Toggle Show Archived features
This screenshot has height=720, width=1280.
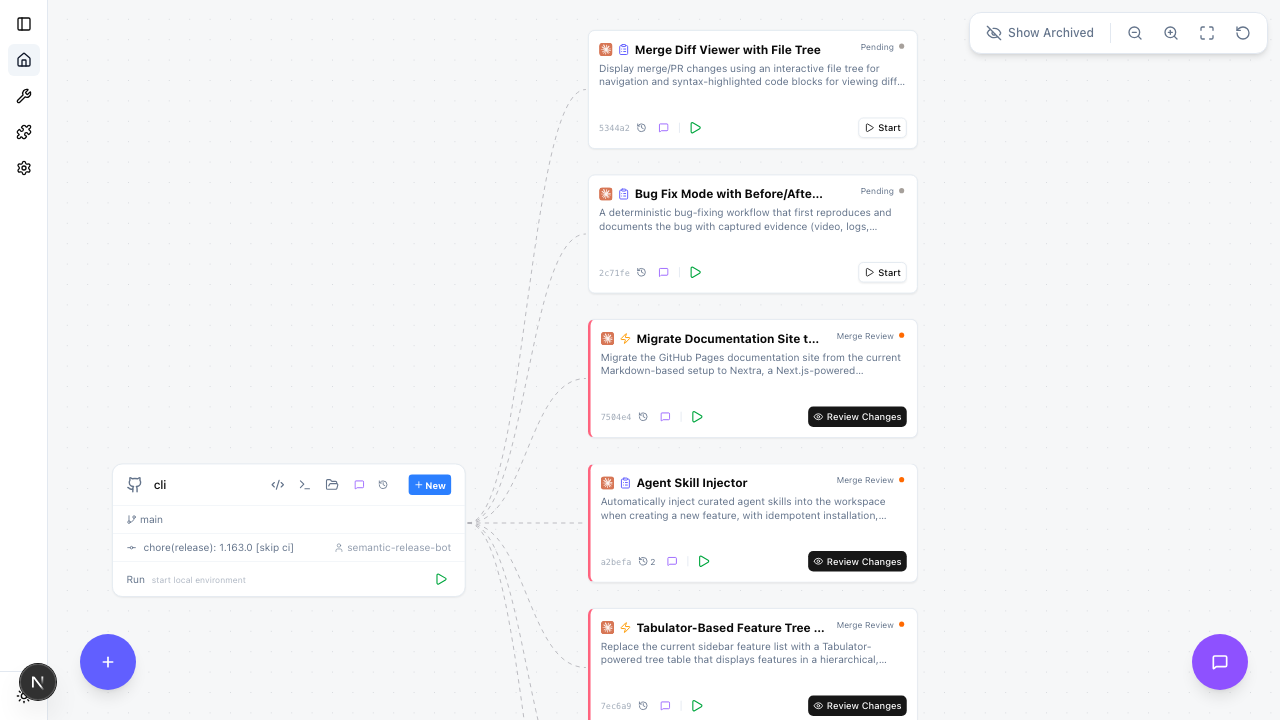[x=1040, y=33]
